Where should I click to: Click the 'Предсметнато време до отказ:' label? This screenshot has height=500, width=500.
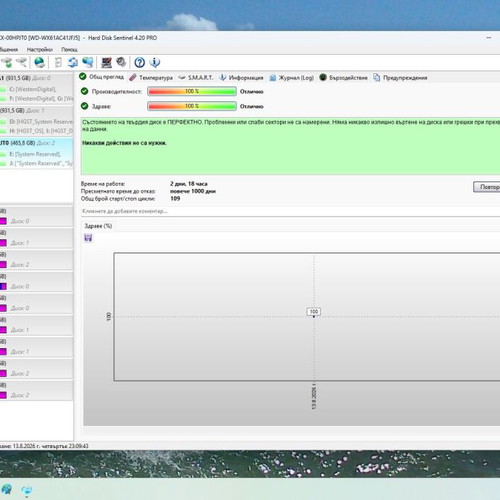point(118,191)
